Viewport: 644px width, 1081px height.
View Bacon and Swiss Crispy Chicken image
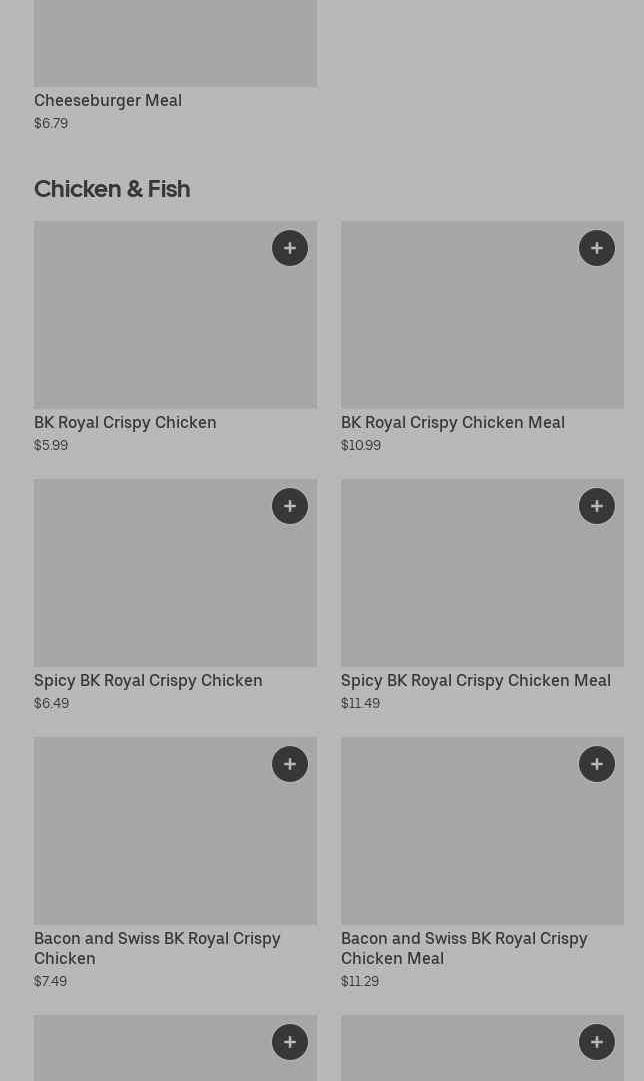pos(175,830)
